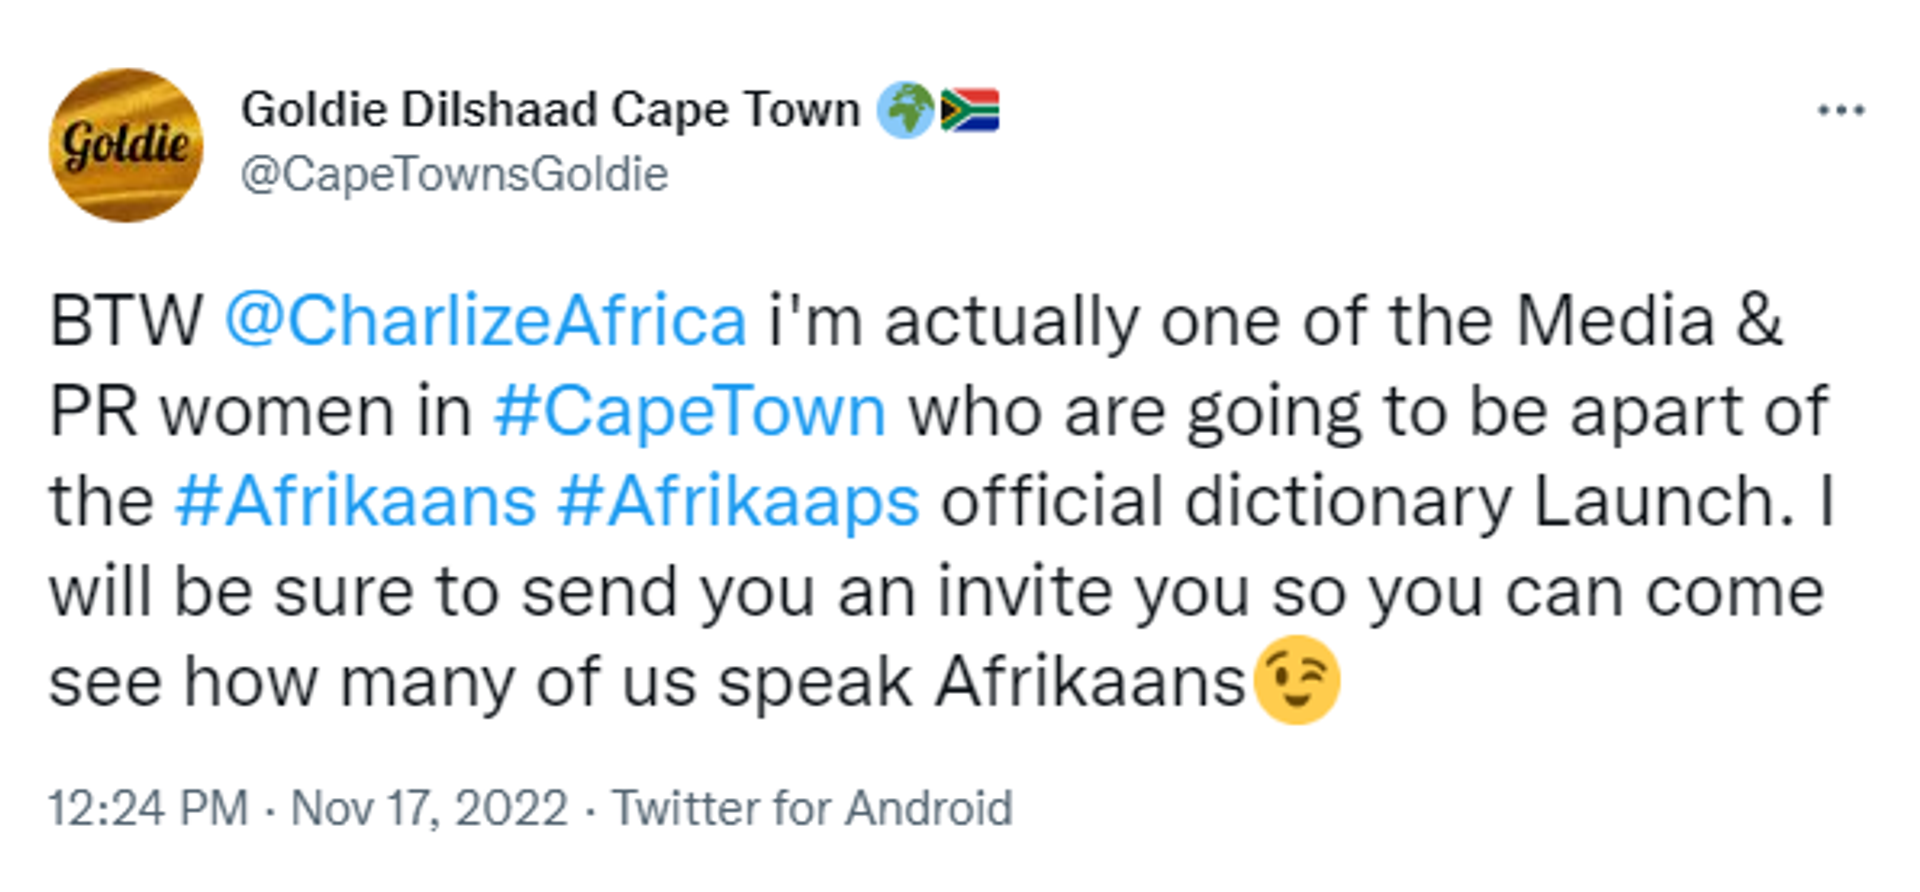Click the gold Goldie profile avatar
This screenshot has height=892, width=1920.
pyautogui.click(x=126, y=145)
